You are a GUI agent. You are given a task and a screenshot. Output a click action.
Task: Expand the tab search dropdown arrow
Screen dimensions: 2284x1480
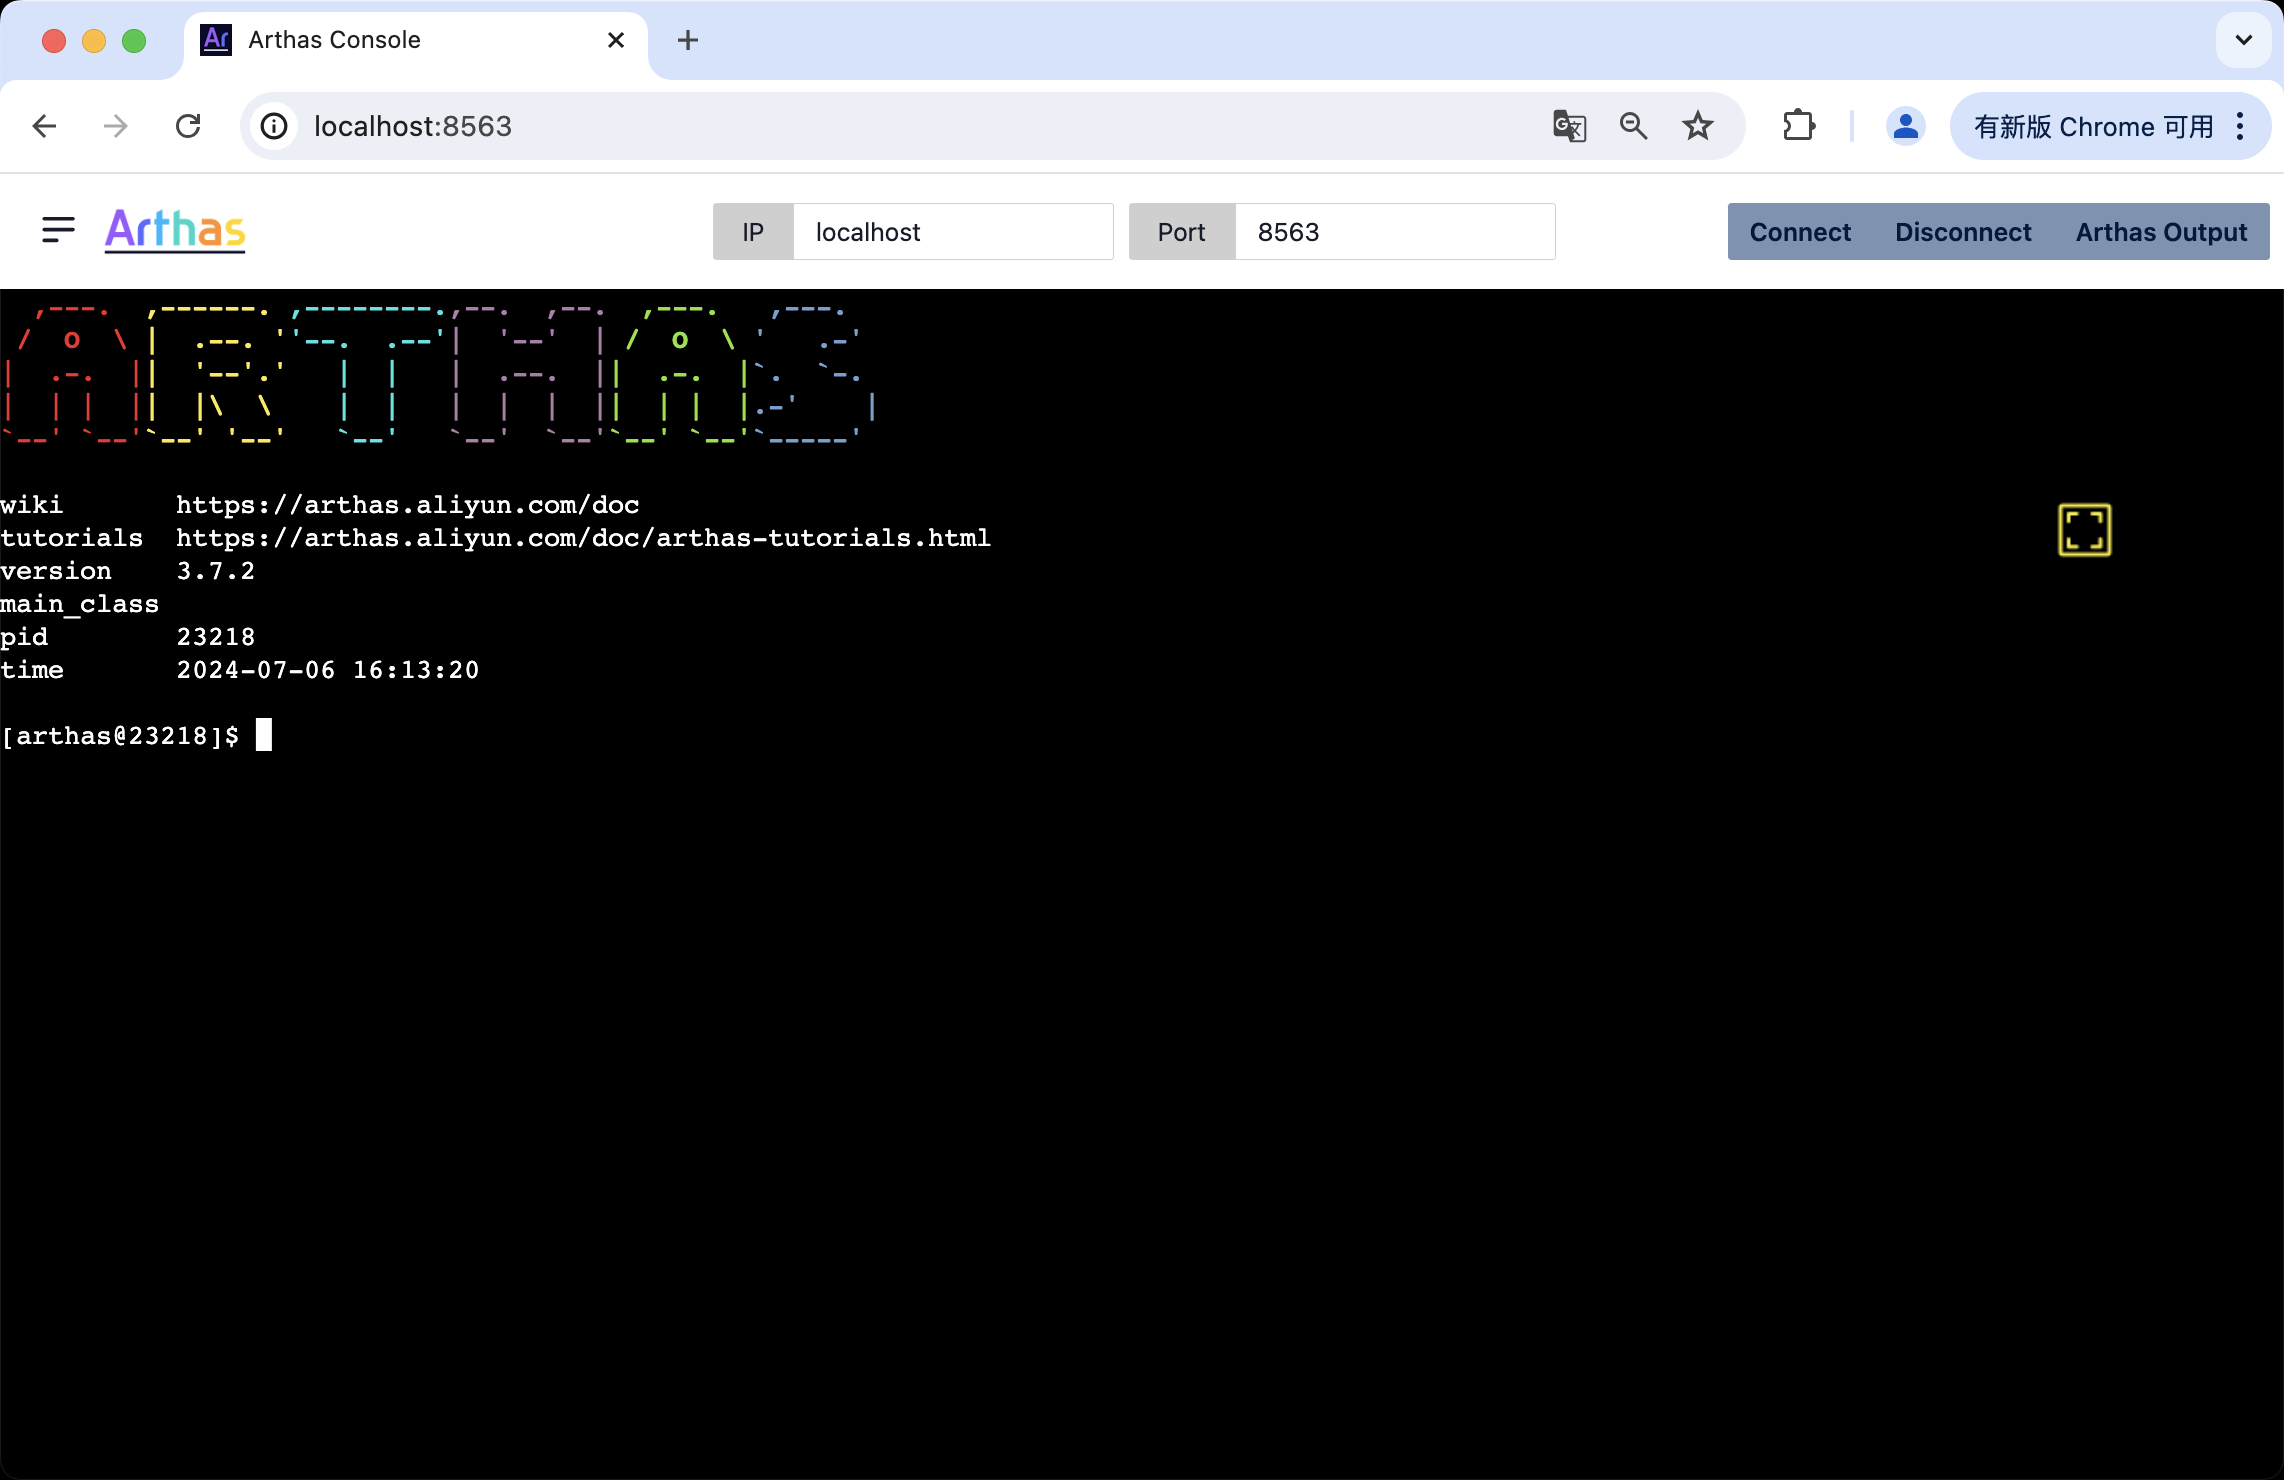2244,40
